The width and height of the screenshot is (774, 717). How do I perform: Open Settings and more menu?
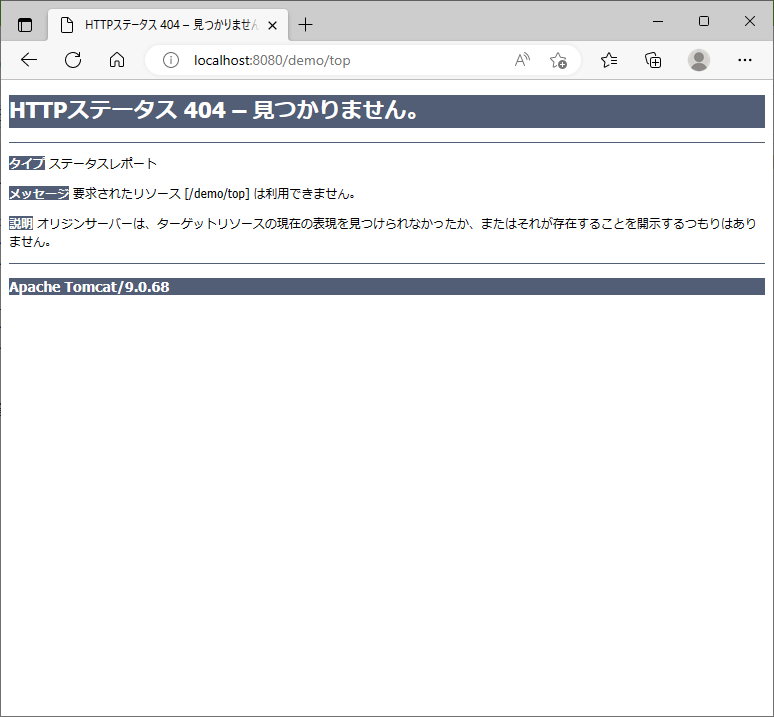point(744,60)
